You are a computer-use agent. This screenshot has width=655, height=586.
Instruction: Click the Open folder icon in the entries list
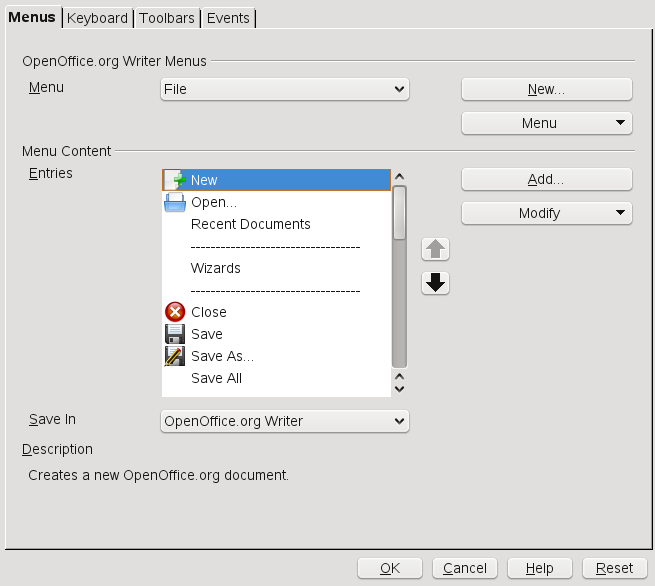click(175, 202)
